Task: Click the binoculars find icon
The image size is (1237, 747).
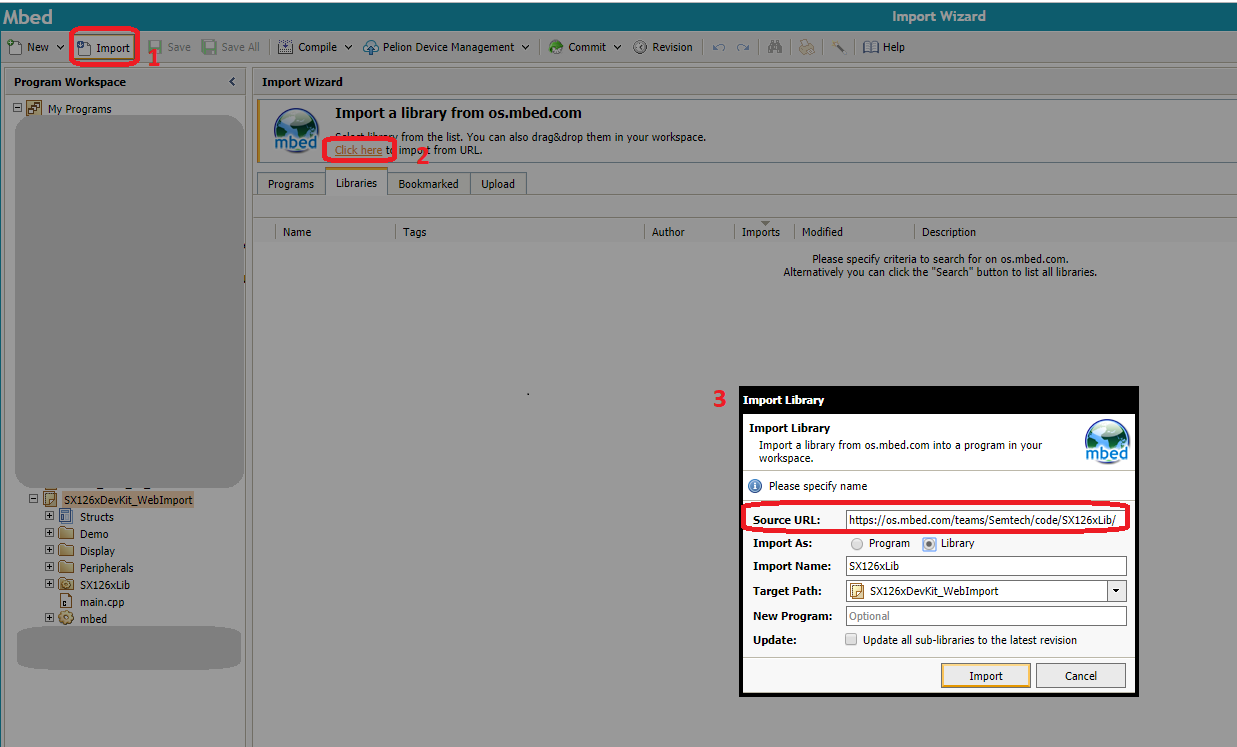Action: [x=774, y=47]
